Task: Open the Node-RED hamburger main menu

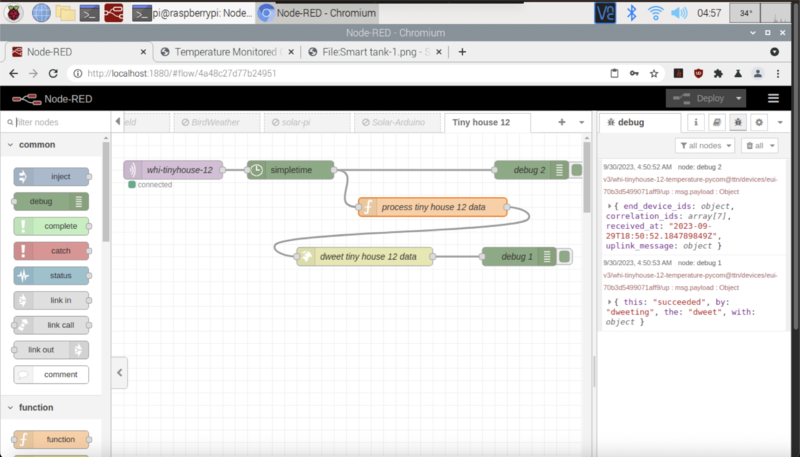Action: pos(773,98)
